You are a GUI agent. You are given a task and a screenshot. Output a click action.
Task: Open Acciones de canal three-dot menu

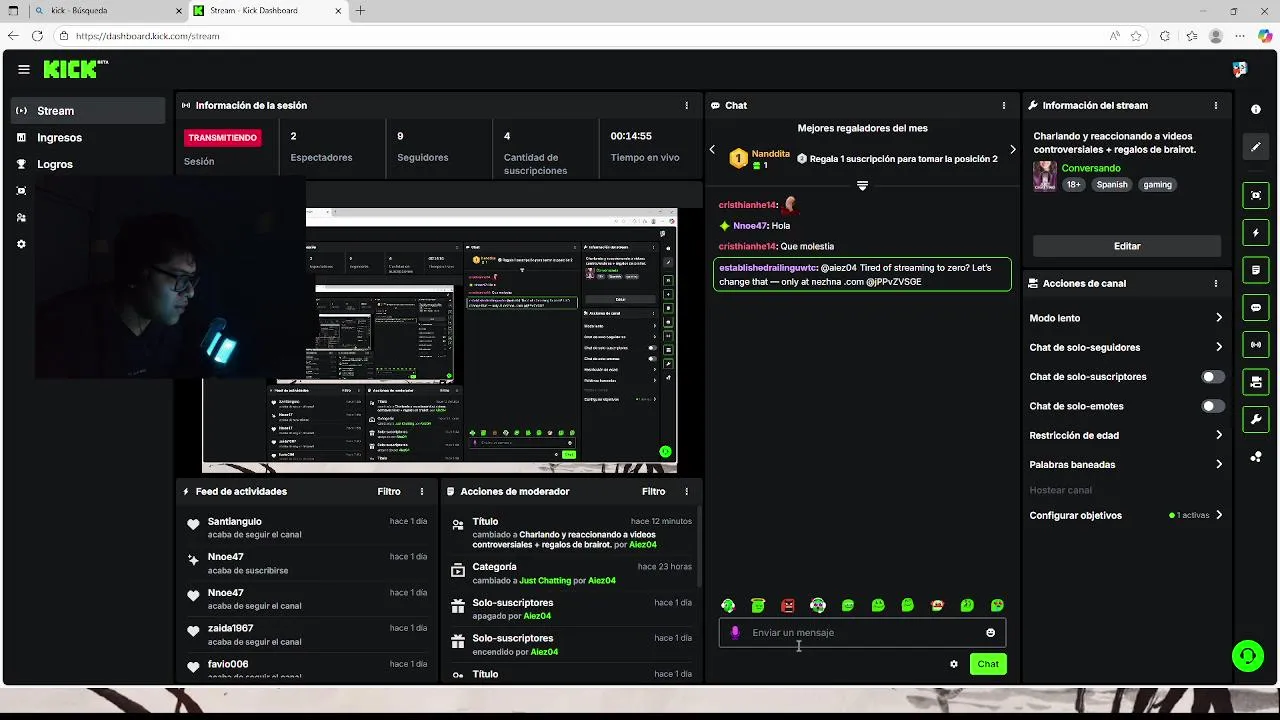[x=1216, y=283]
